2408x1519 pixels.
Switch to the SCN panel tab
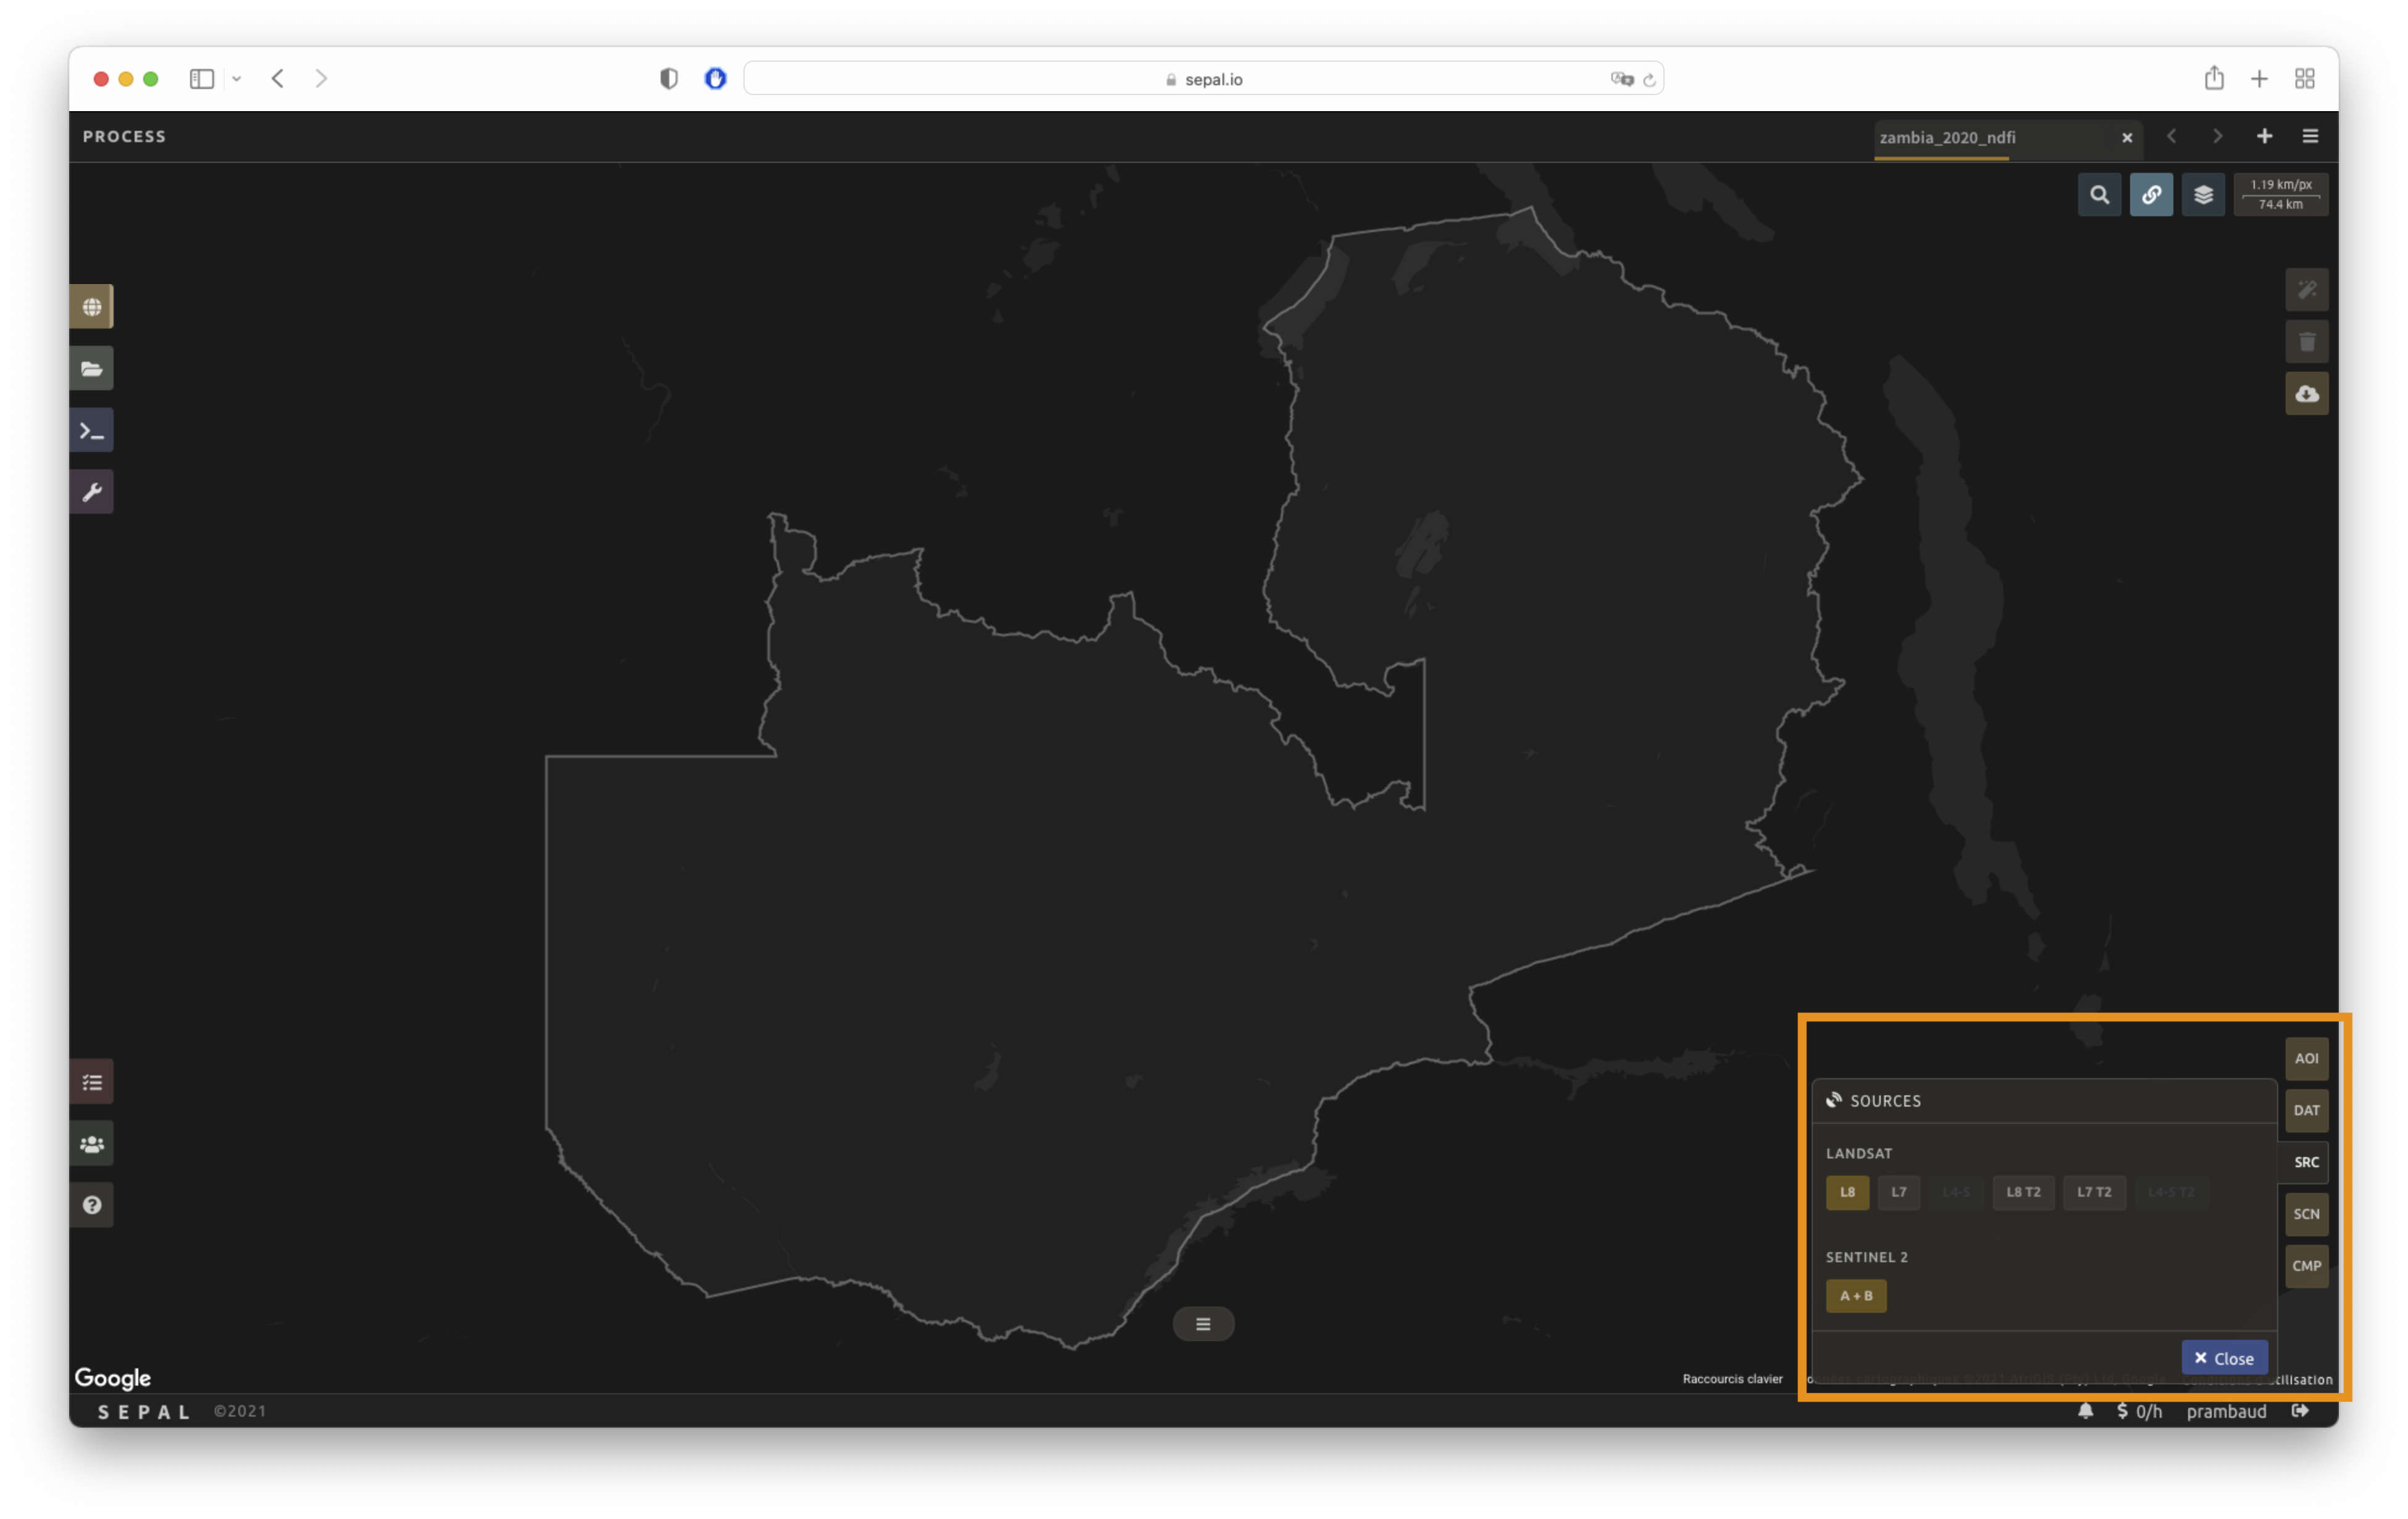[2306, 1214]
